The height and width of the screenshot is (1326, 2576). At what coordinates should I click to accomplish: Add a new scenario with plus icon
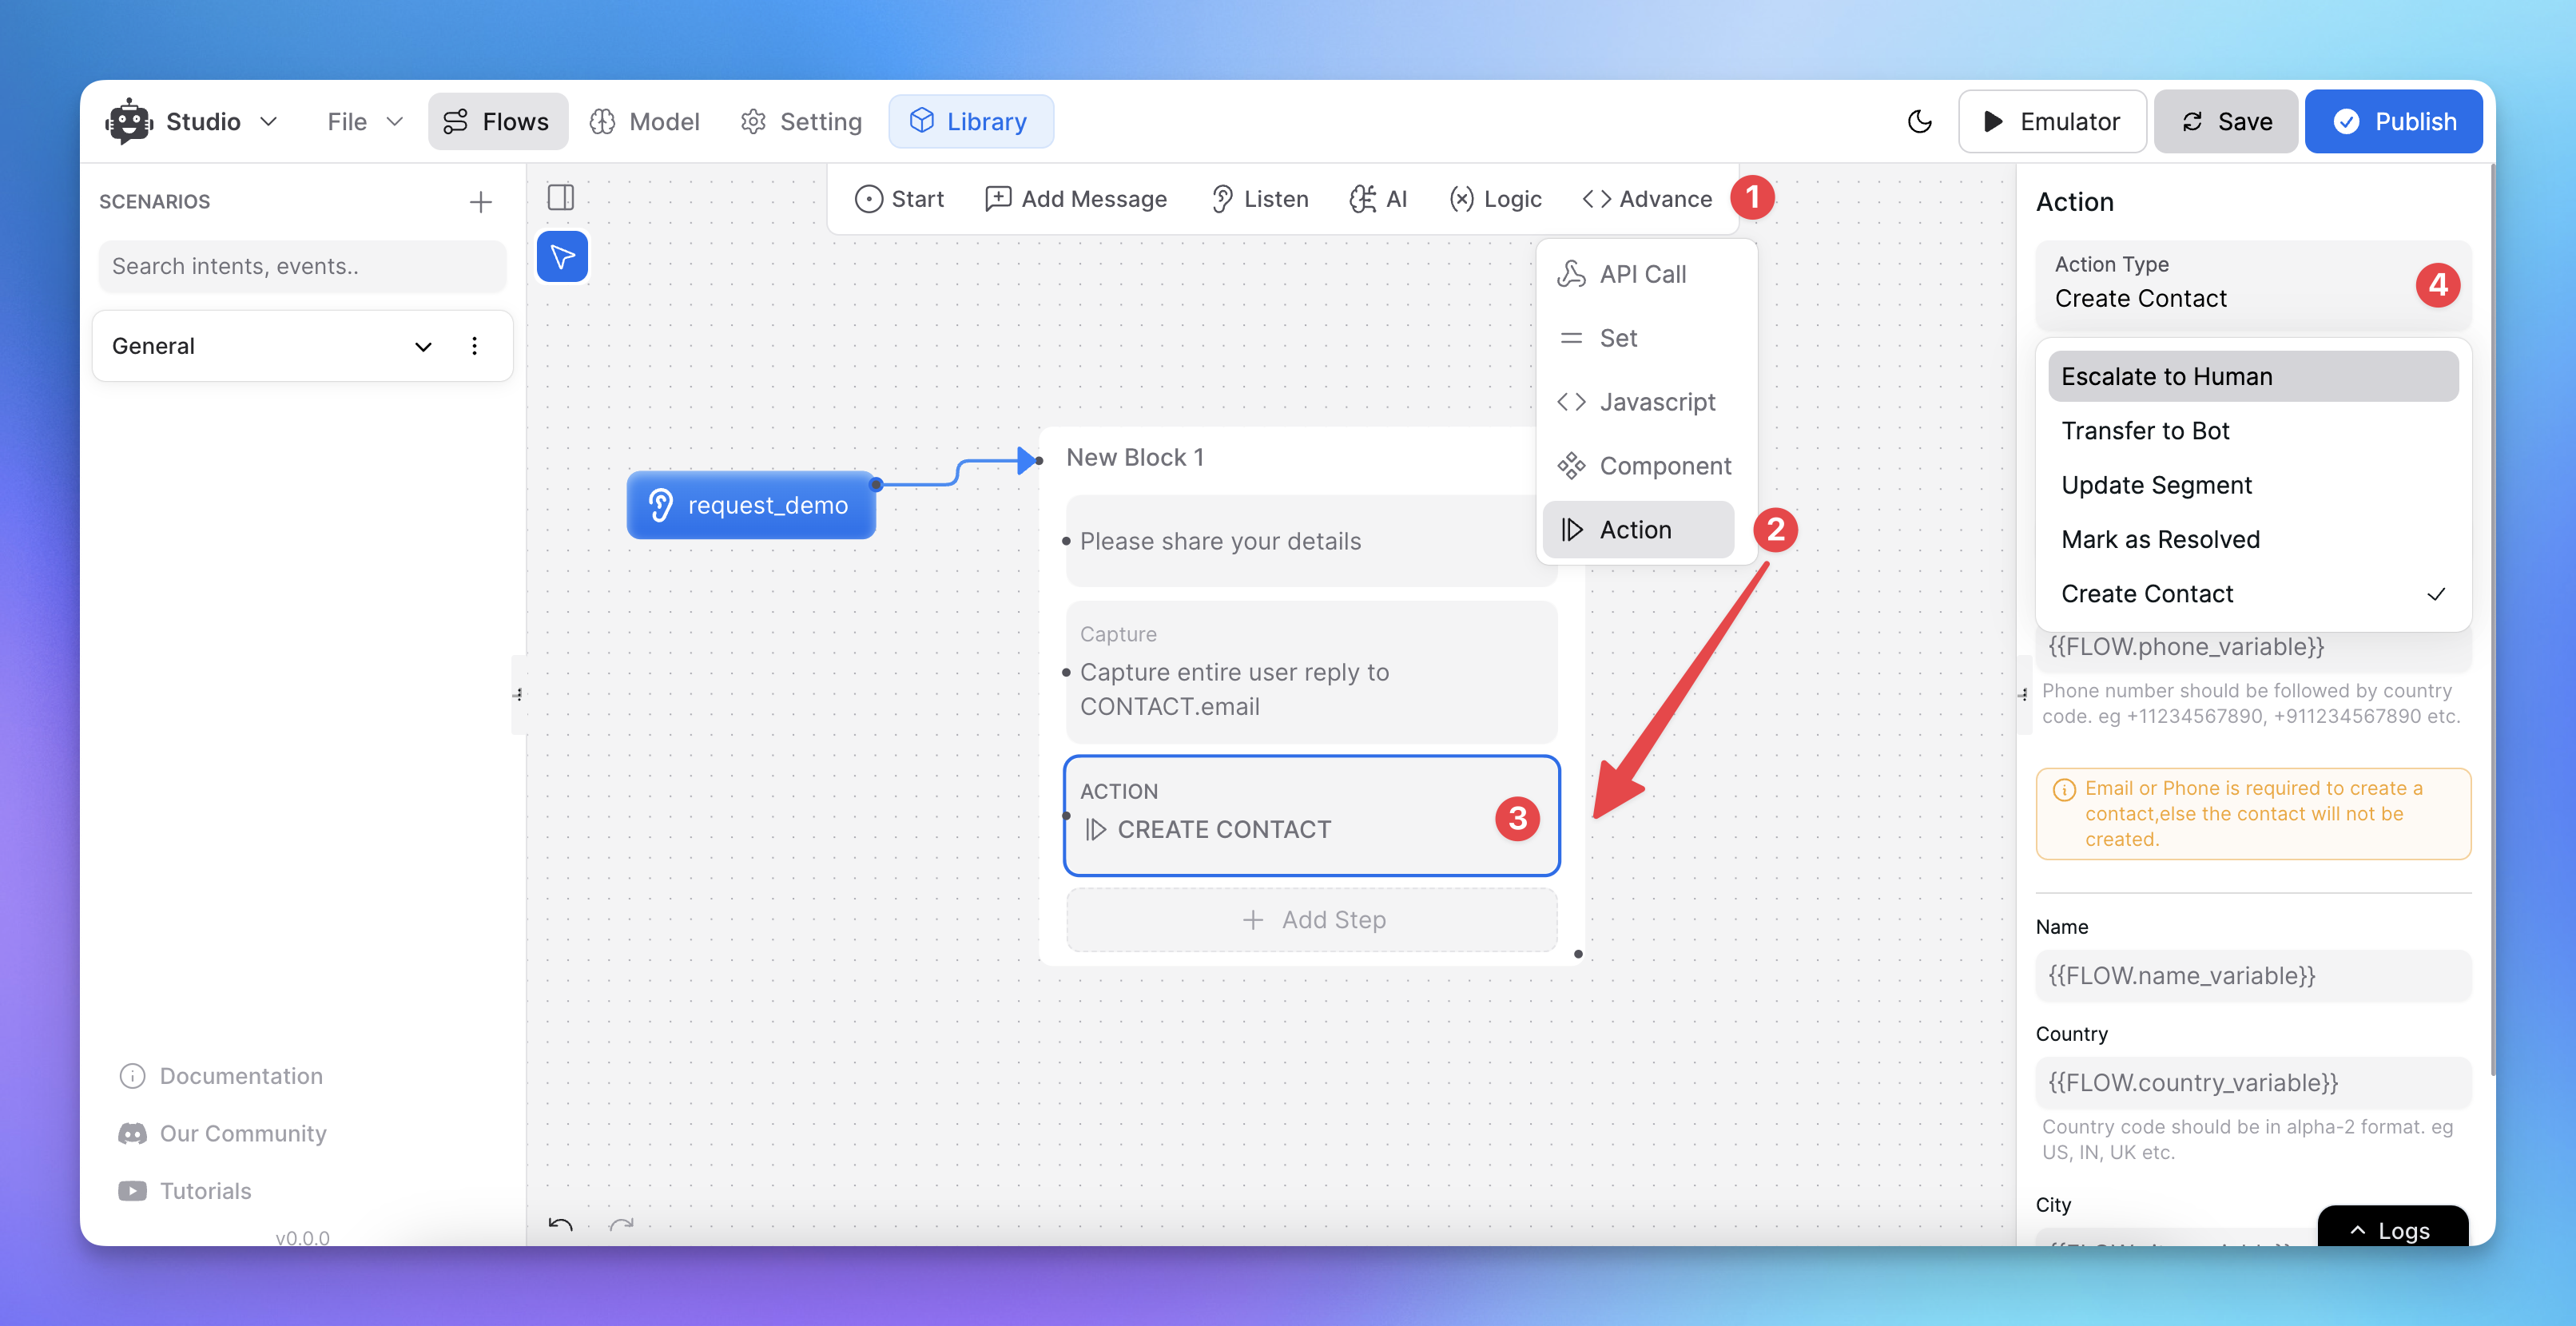tap(481, 202)
